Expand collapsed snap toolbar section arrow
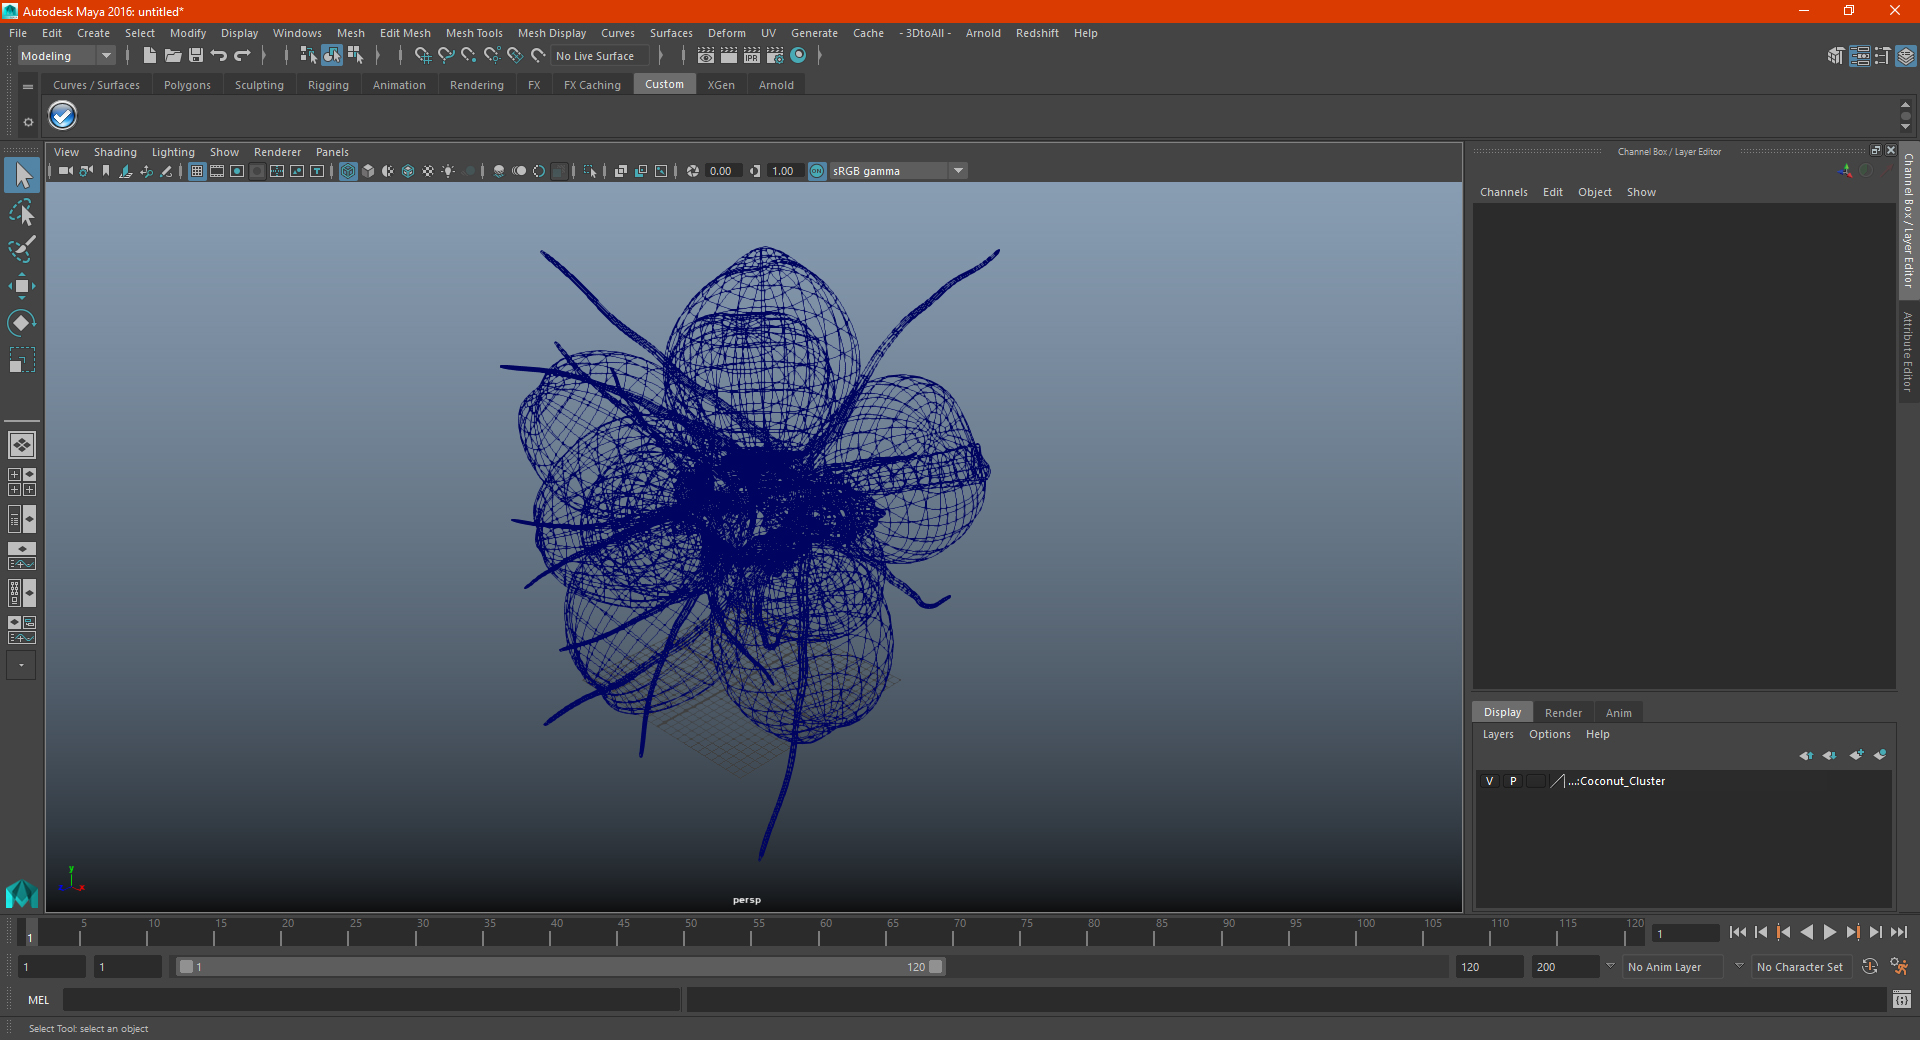 coord(660,56)
